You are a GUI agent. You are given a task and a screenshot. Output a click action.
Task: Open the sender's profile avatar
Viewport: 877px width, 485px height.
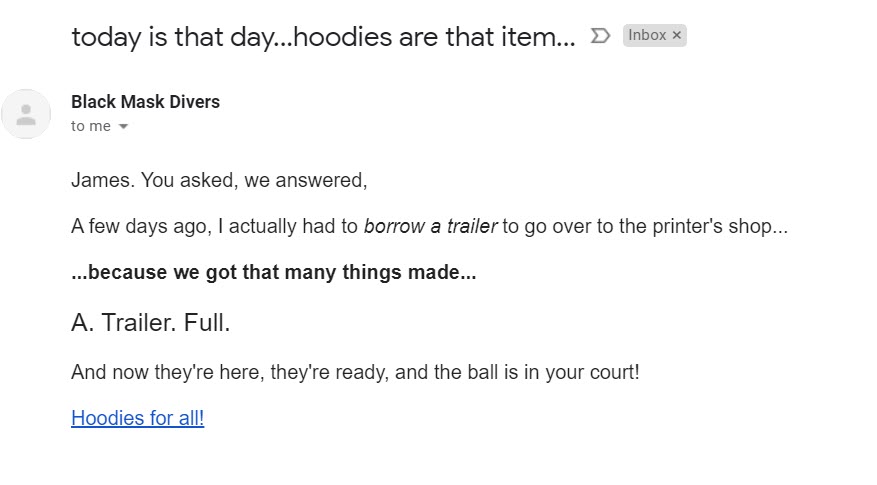click(x=26, y=114)
